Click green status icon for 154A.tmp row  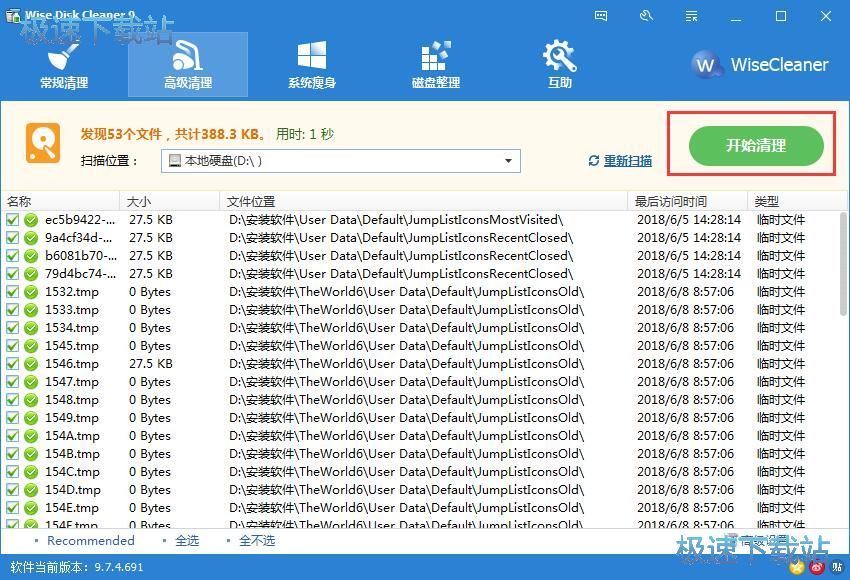31,436
